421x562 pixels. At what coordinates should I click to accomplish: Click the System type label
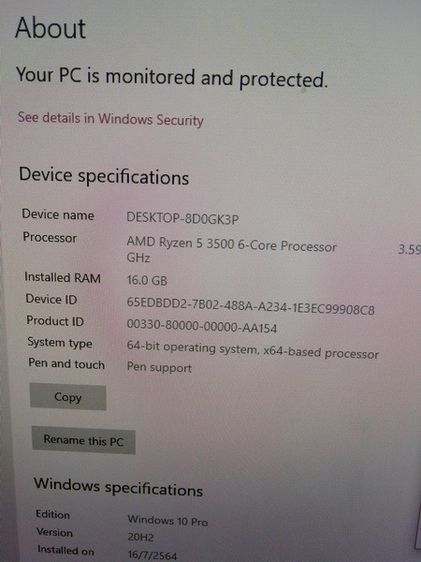tap(60, 343)
